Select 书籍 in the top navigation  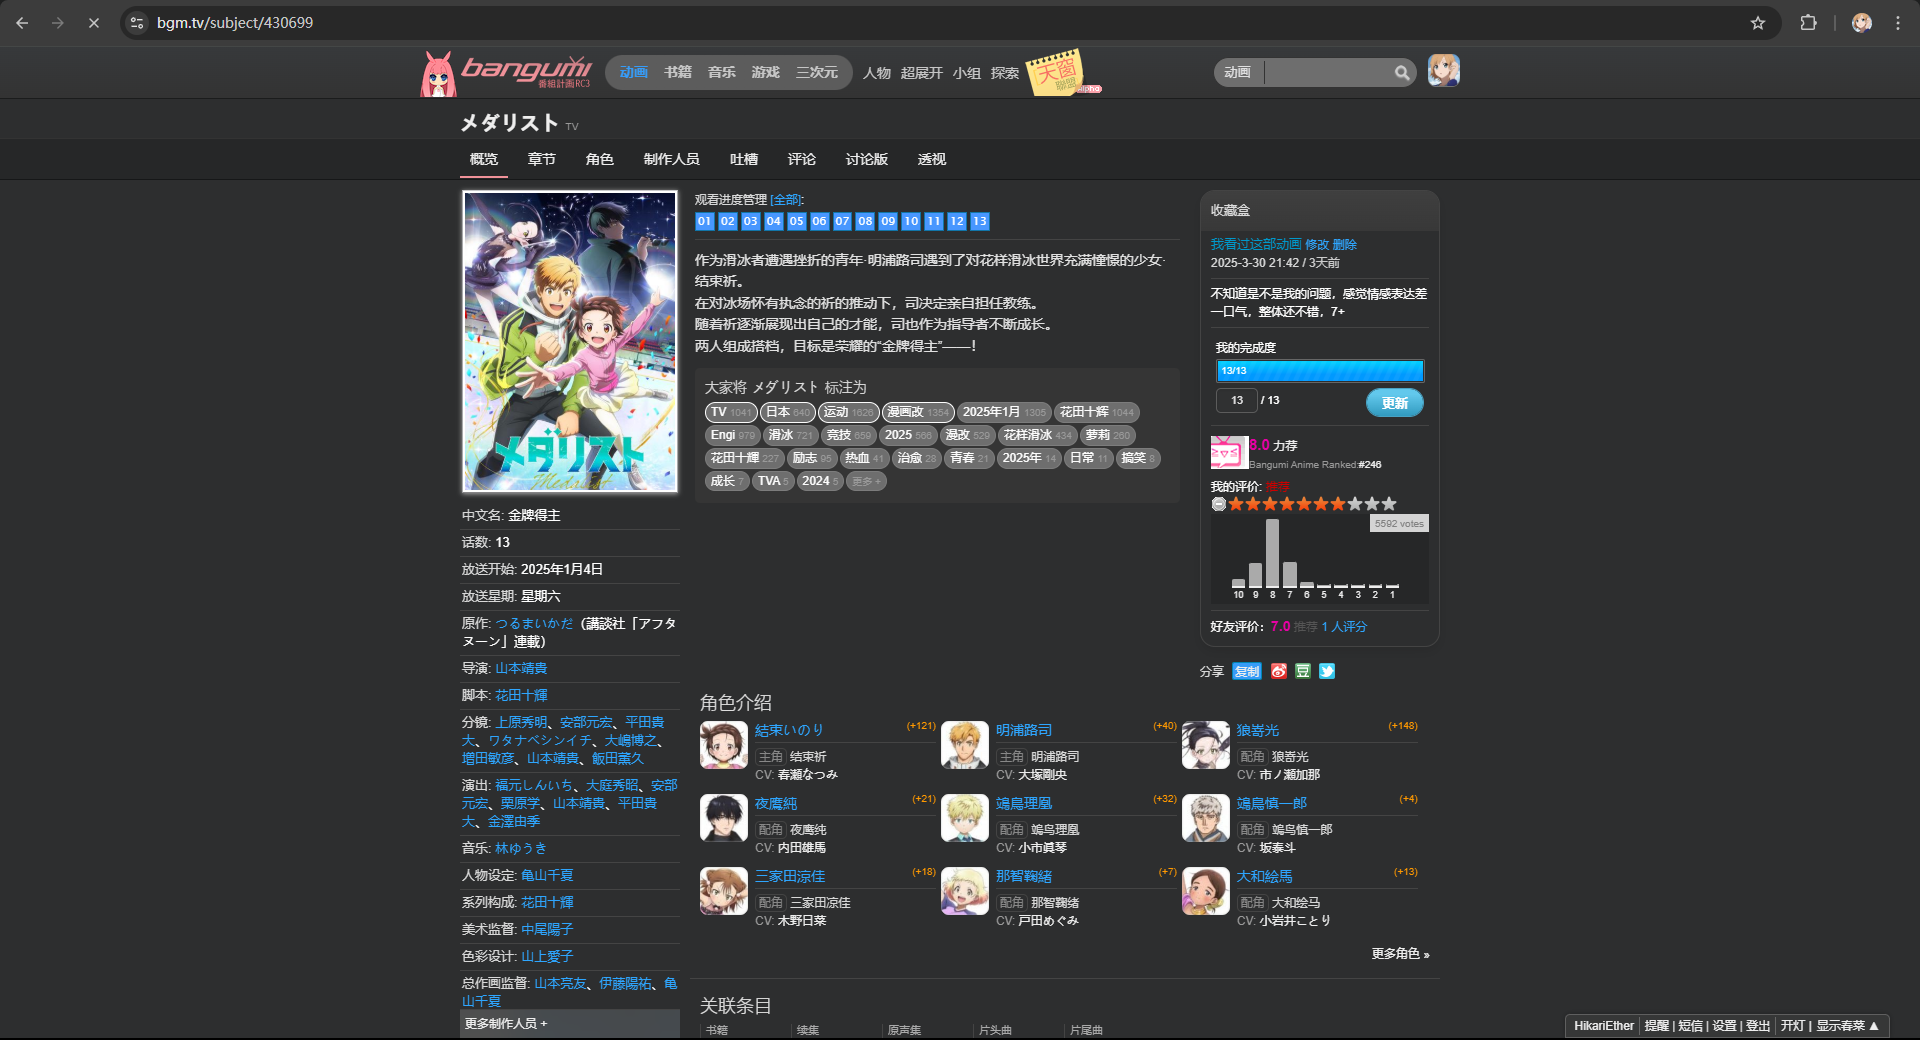click(x=678, y=72)
